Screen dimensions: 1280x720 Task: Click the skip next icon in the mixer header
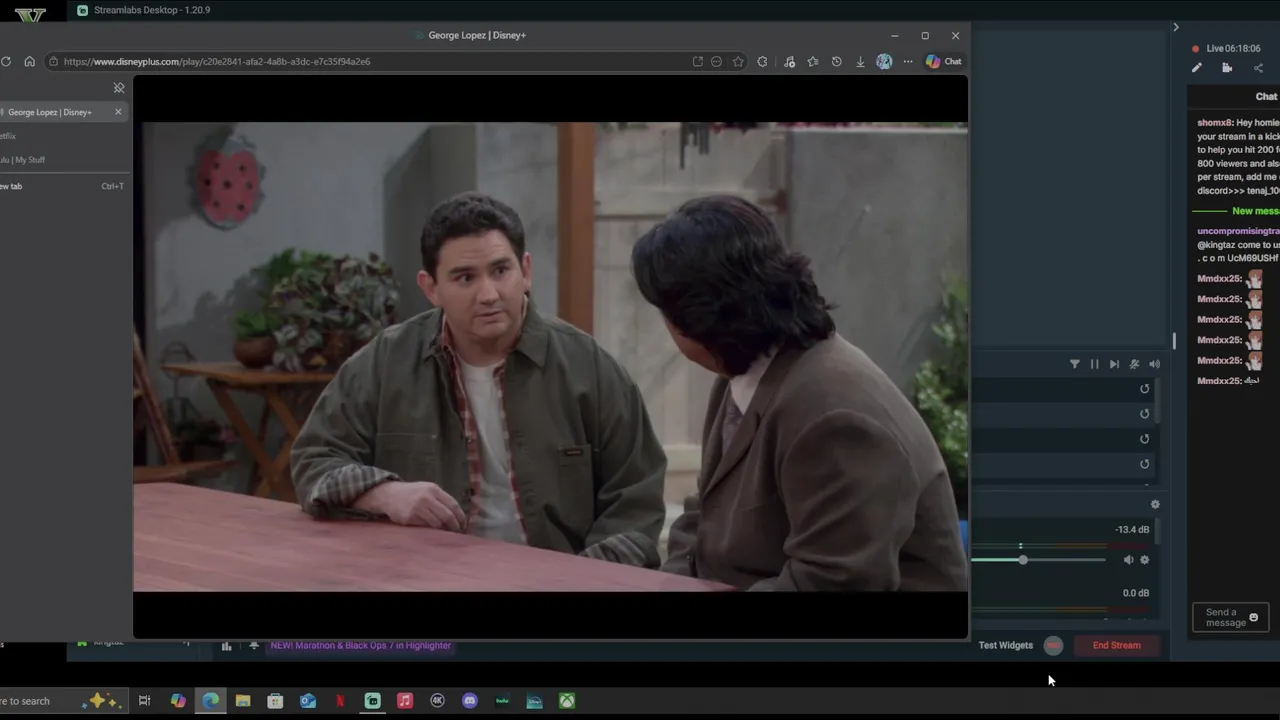pyautogui.click(x=1114, y=364)
